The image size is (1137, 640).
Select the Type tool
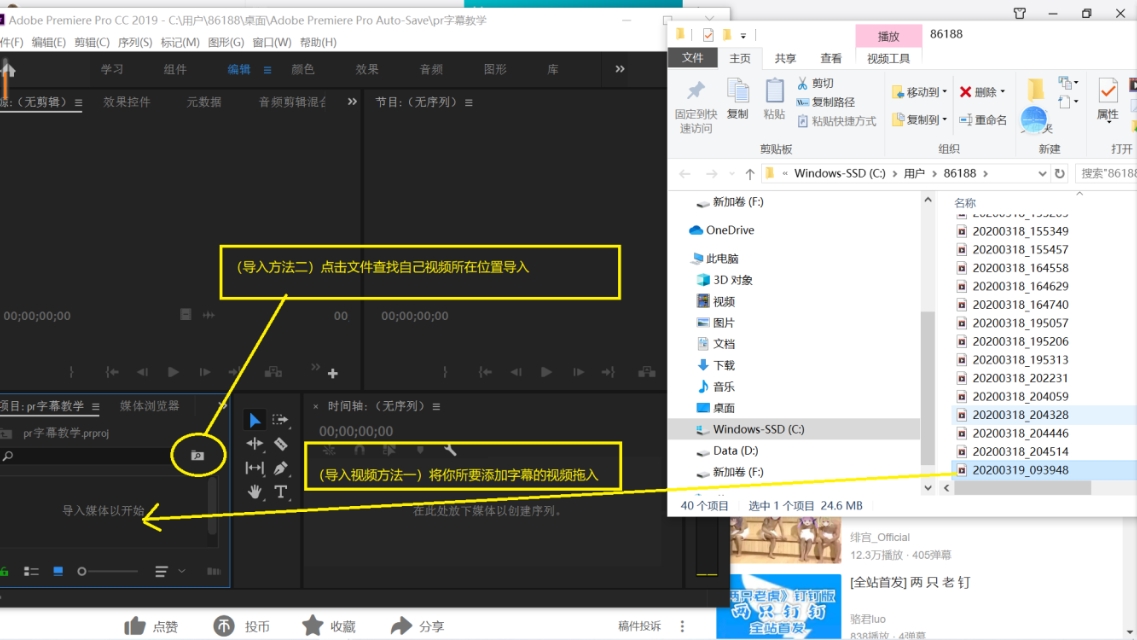[x=281, y=492]
